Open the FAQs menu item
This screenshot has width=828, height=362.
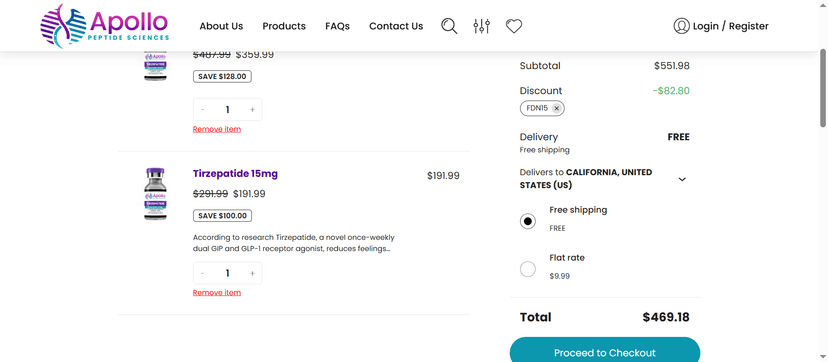[337, 26]
